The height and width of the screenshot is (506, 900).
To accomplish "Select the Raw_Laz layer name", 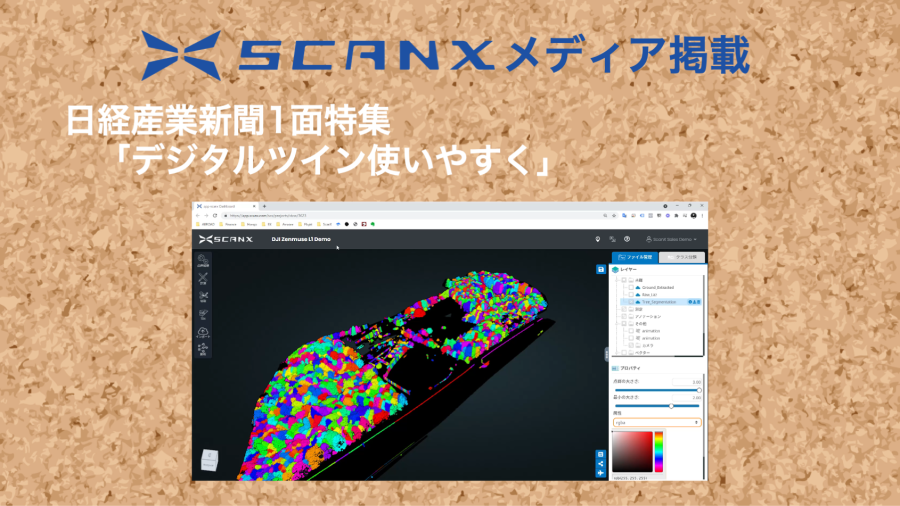I will pos(650,295).
